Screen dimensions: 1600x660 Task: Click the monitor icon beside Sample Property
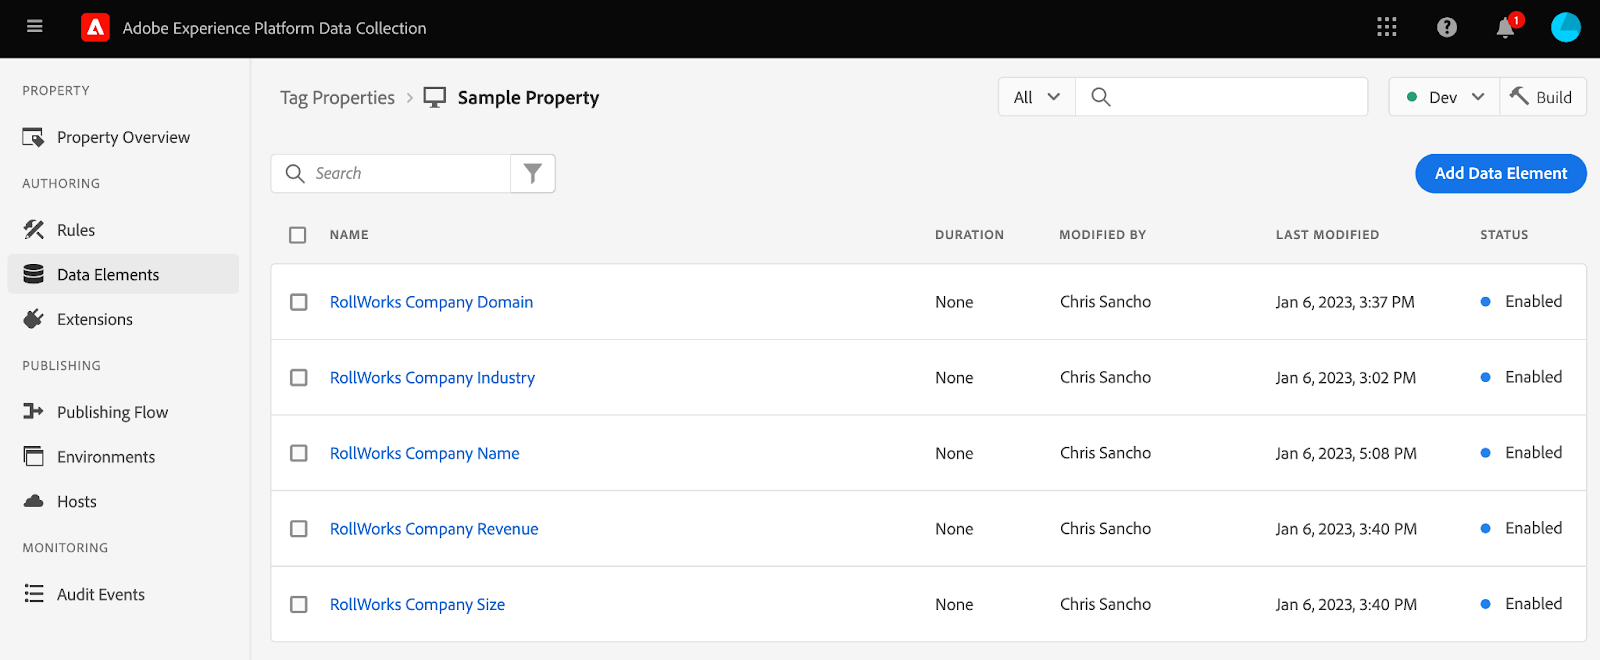click(435, 97)
